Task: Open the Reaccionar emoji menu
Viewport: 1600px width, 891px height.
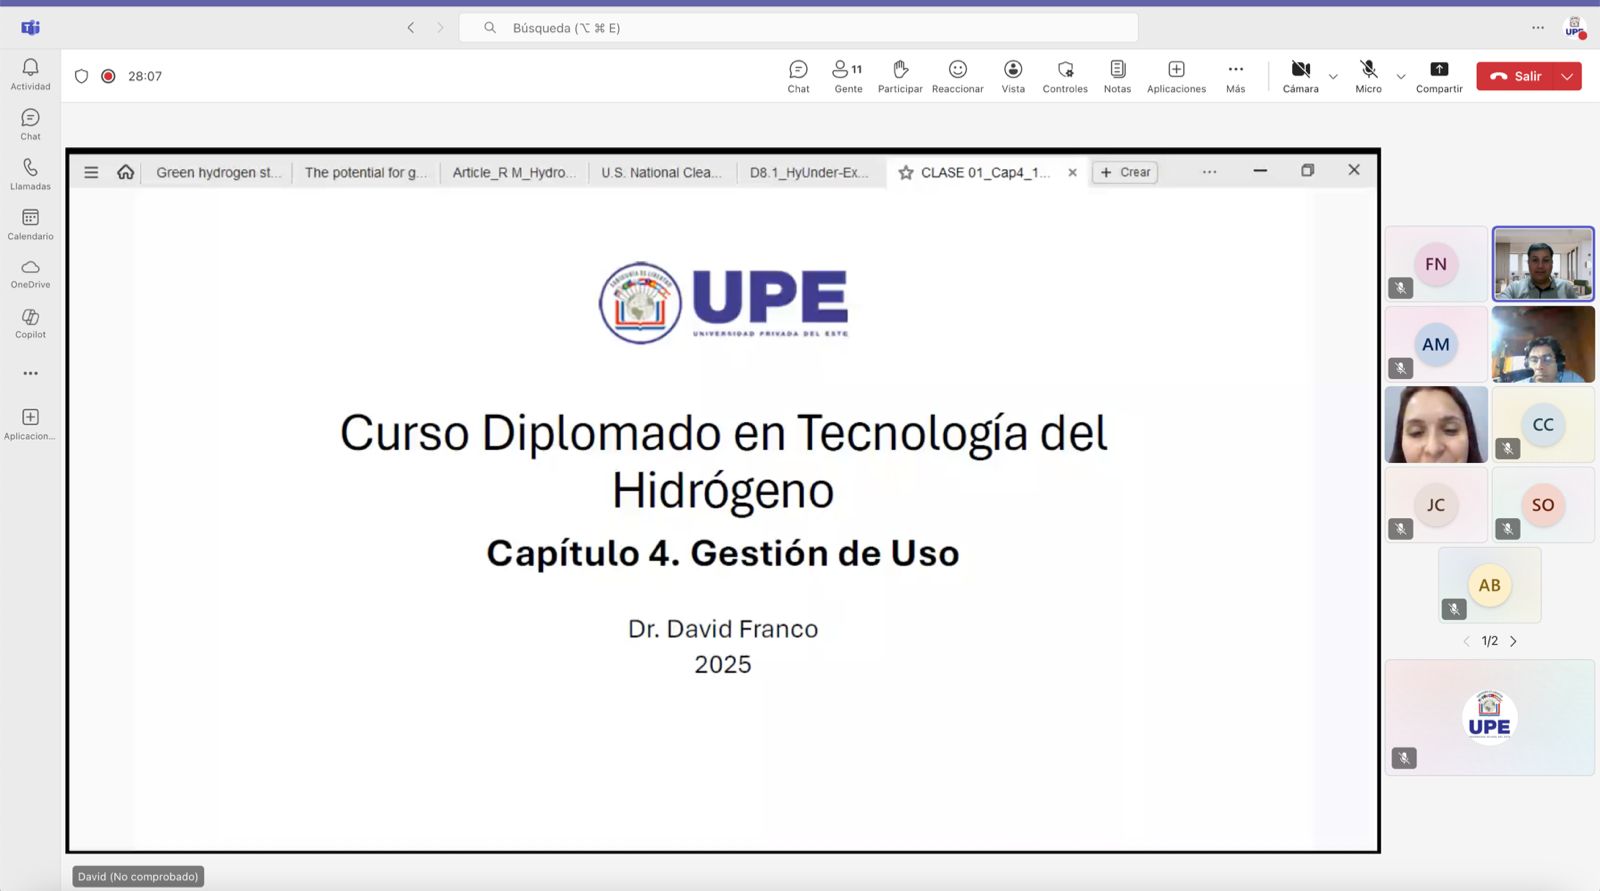Action: coord(957,76)
